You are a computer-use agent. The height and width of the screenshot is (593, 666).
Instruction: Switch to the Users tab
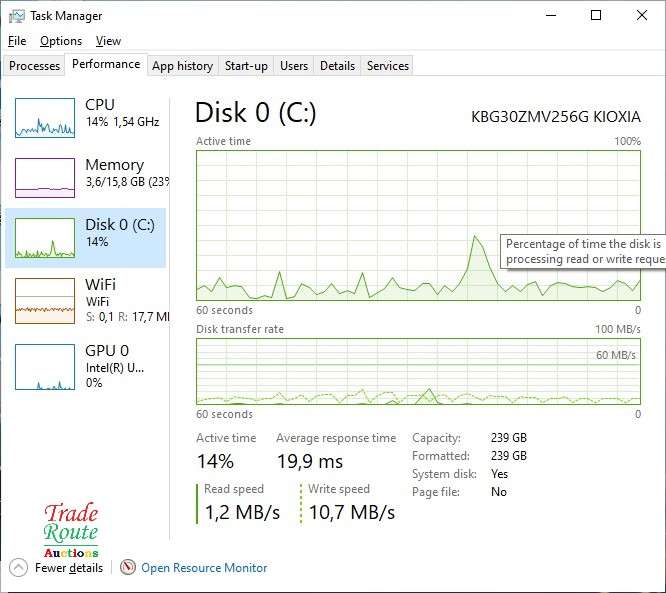pos(294,66)
